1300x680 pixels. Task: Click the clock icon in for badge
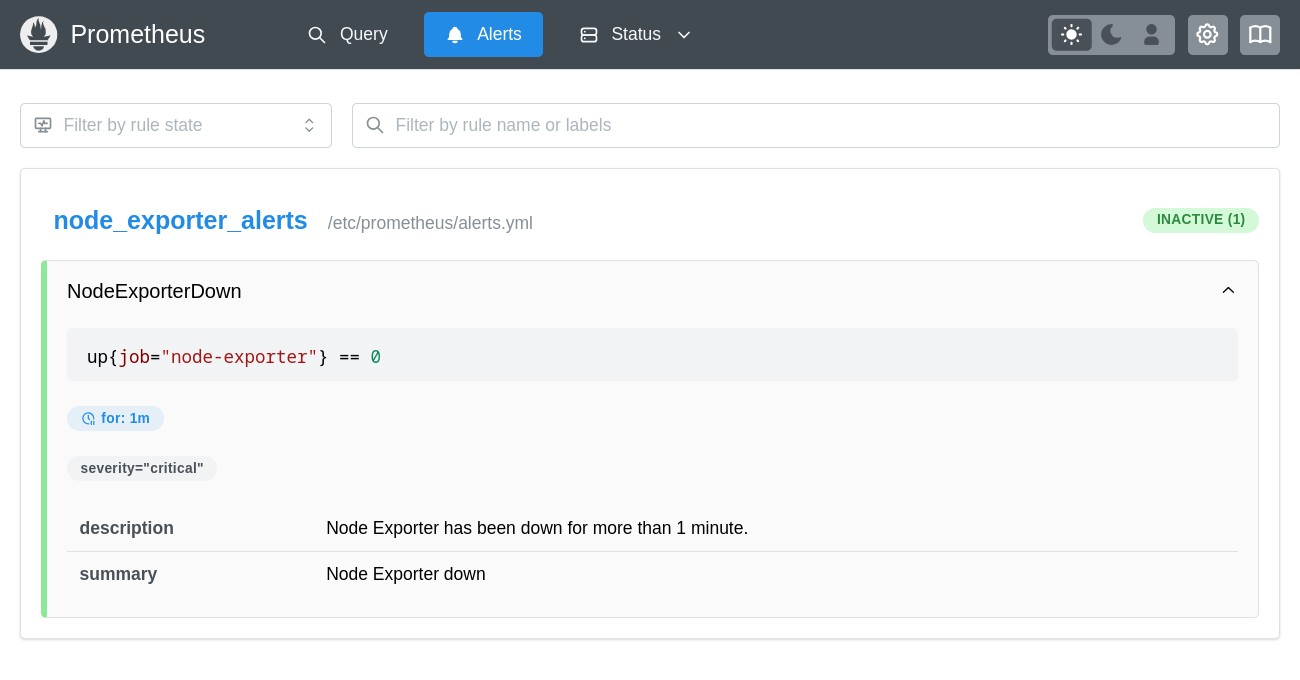88,419
